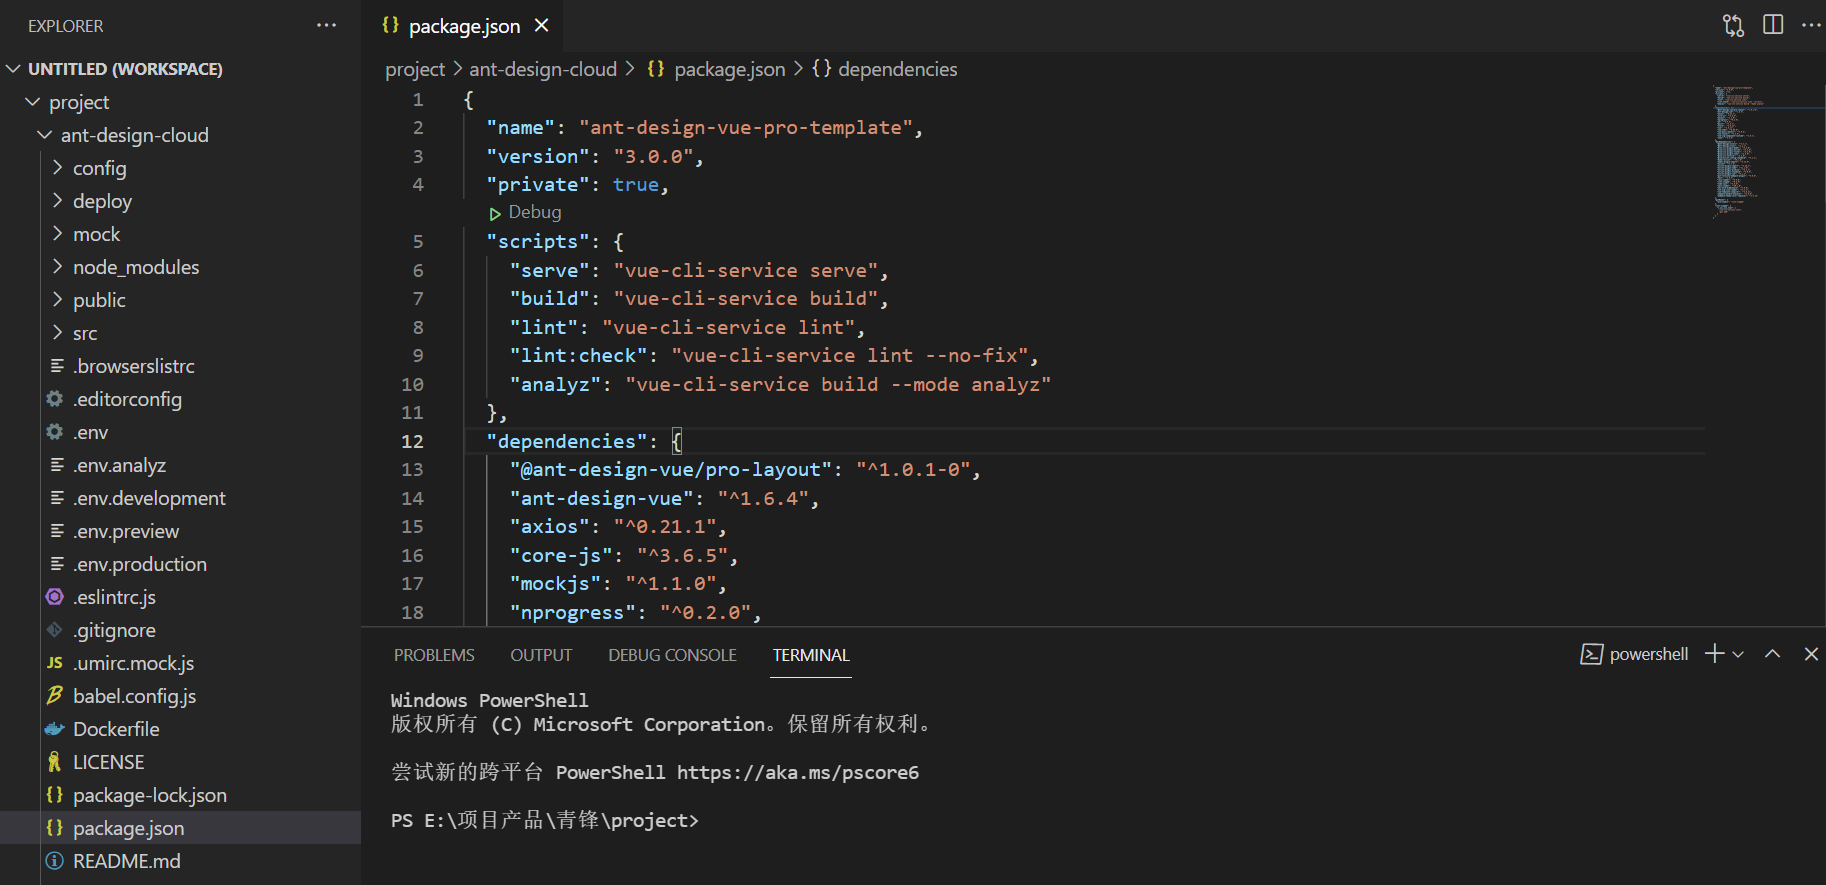Open editor more actions ellipsis
The height and width of the screenshot is (885, 1826).
pyautogui.click(x=1811, y=25)
